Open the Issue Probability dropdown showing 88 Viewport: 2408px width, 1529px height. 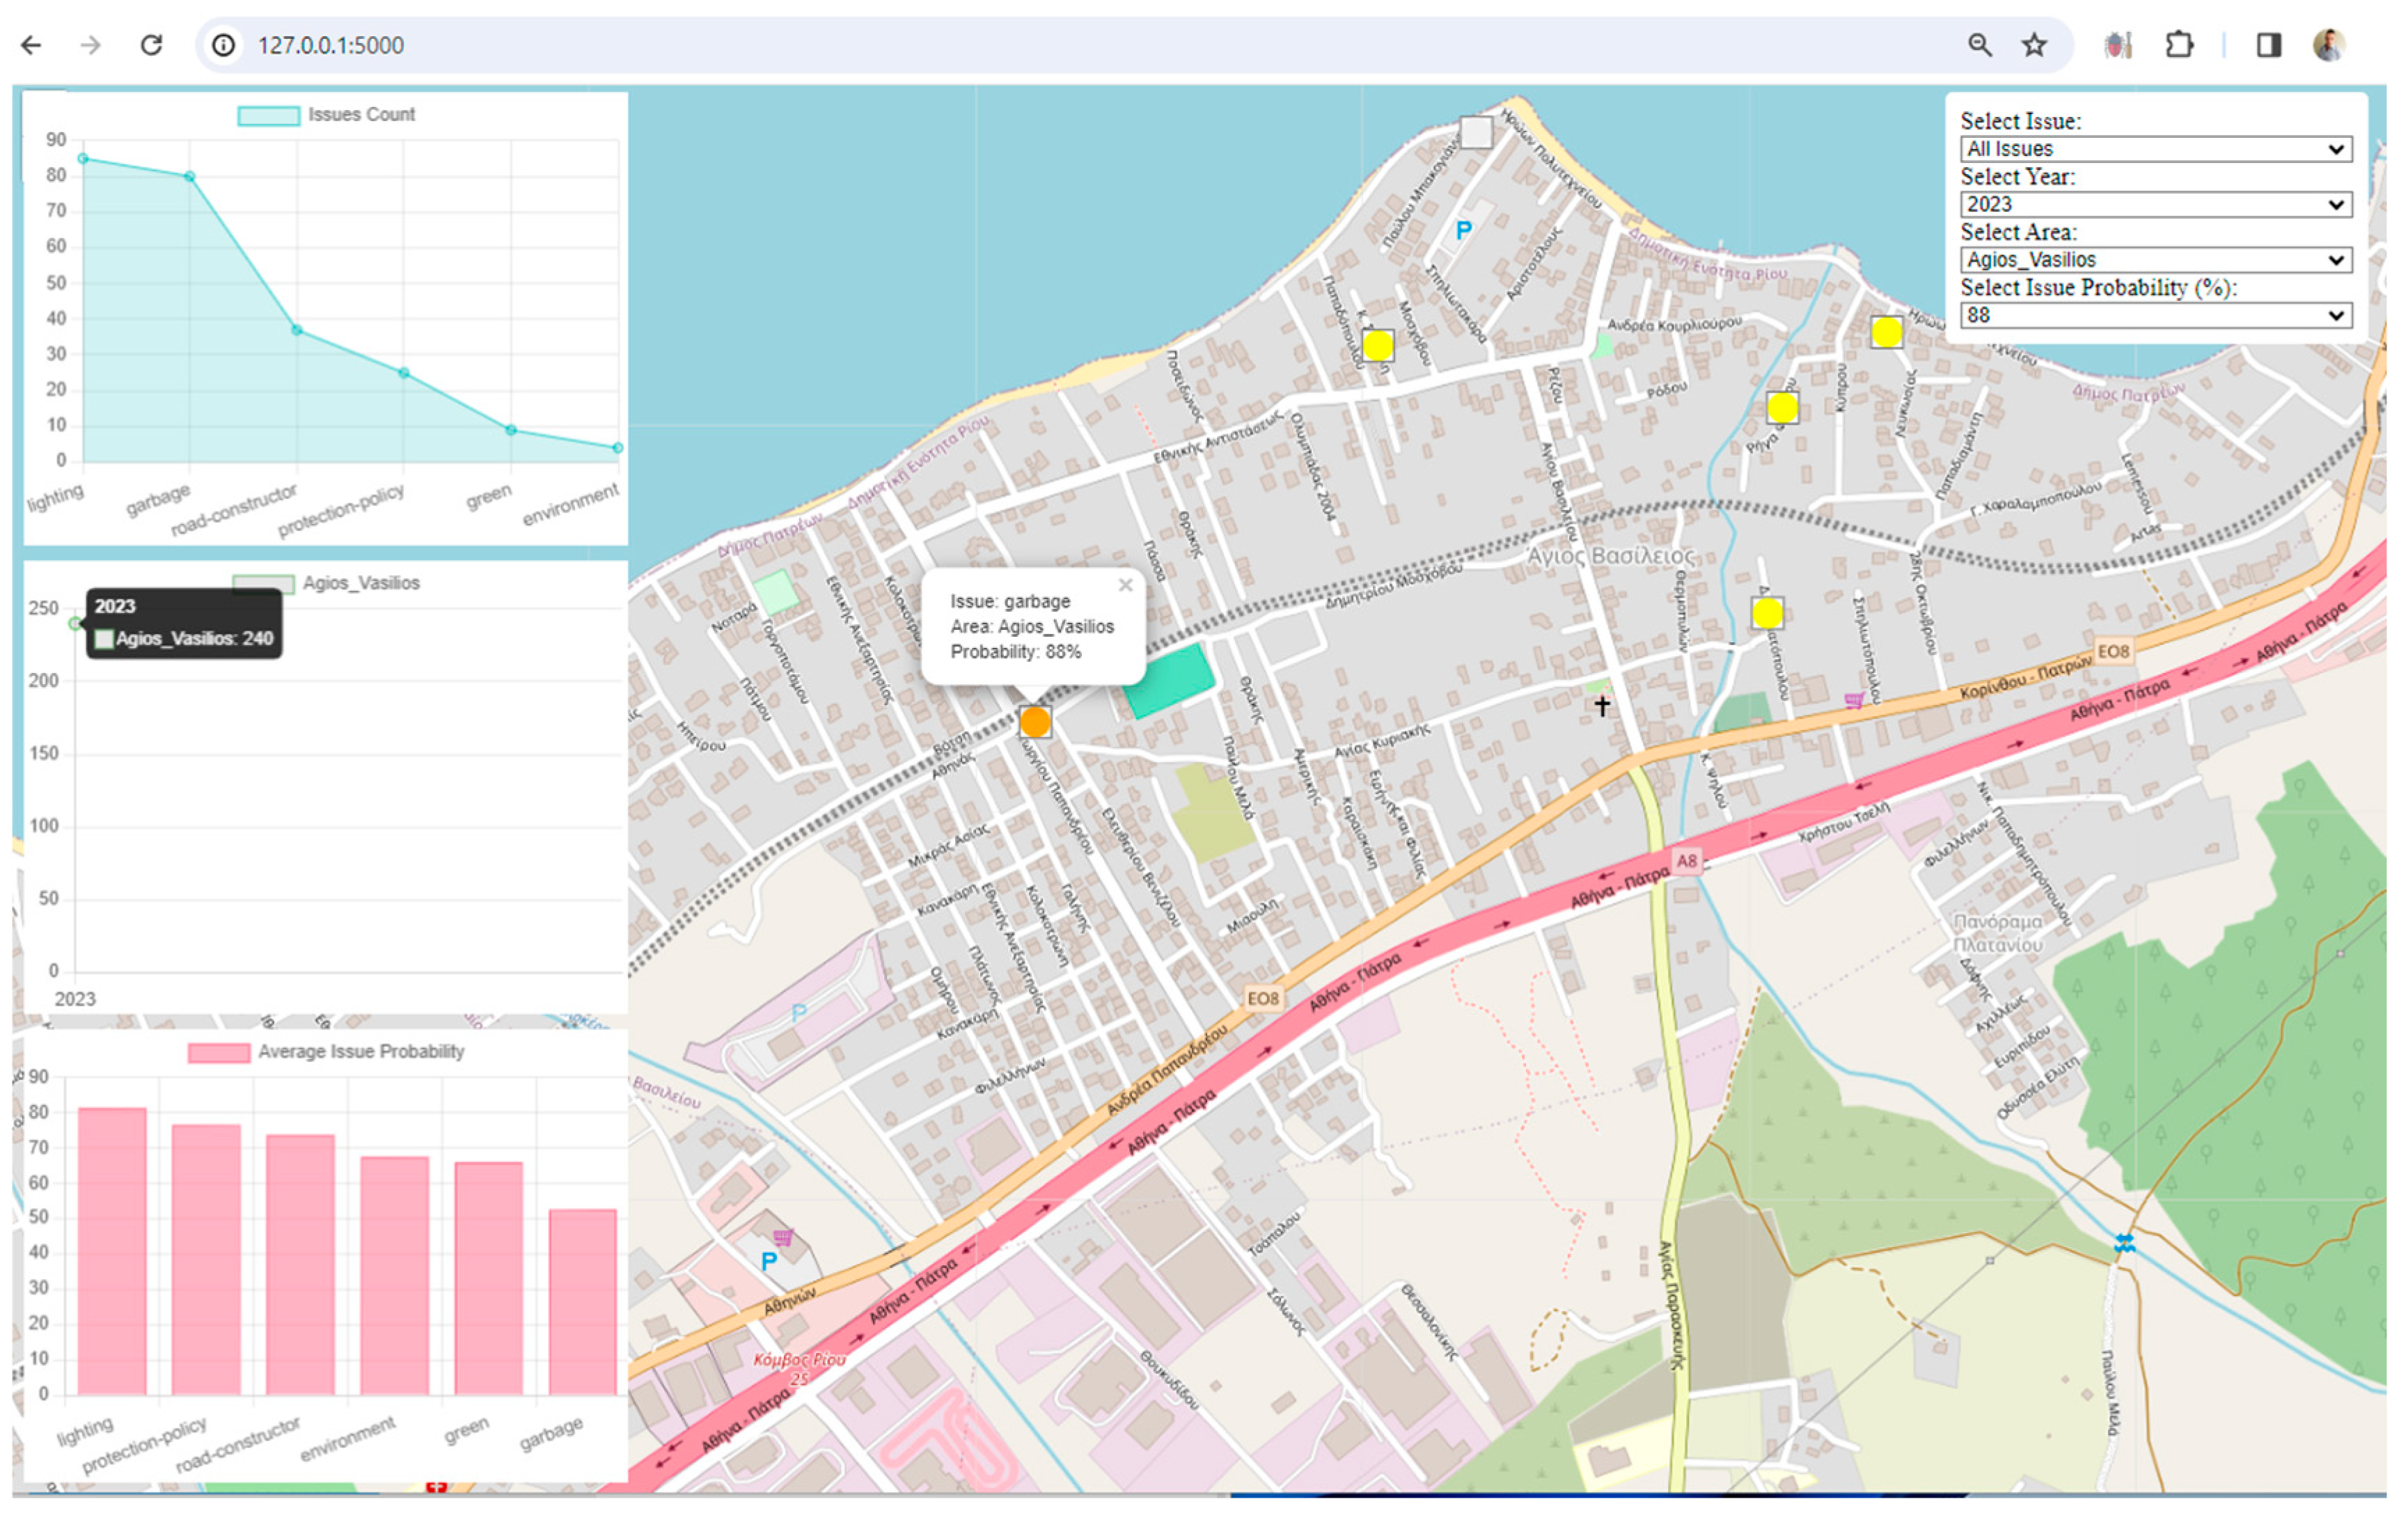tap(2155, 315)
